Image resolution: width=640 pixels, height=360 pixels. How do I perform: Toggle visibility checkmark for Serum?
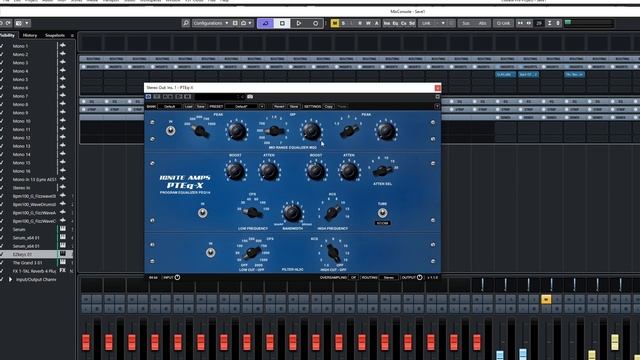coord(2,229)
